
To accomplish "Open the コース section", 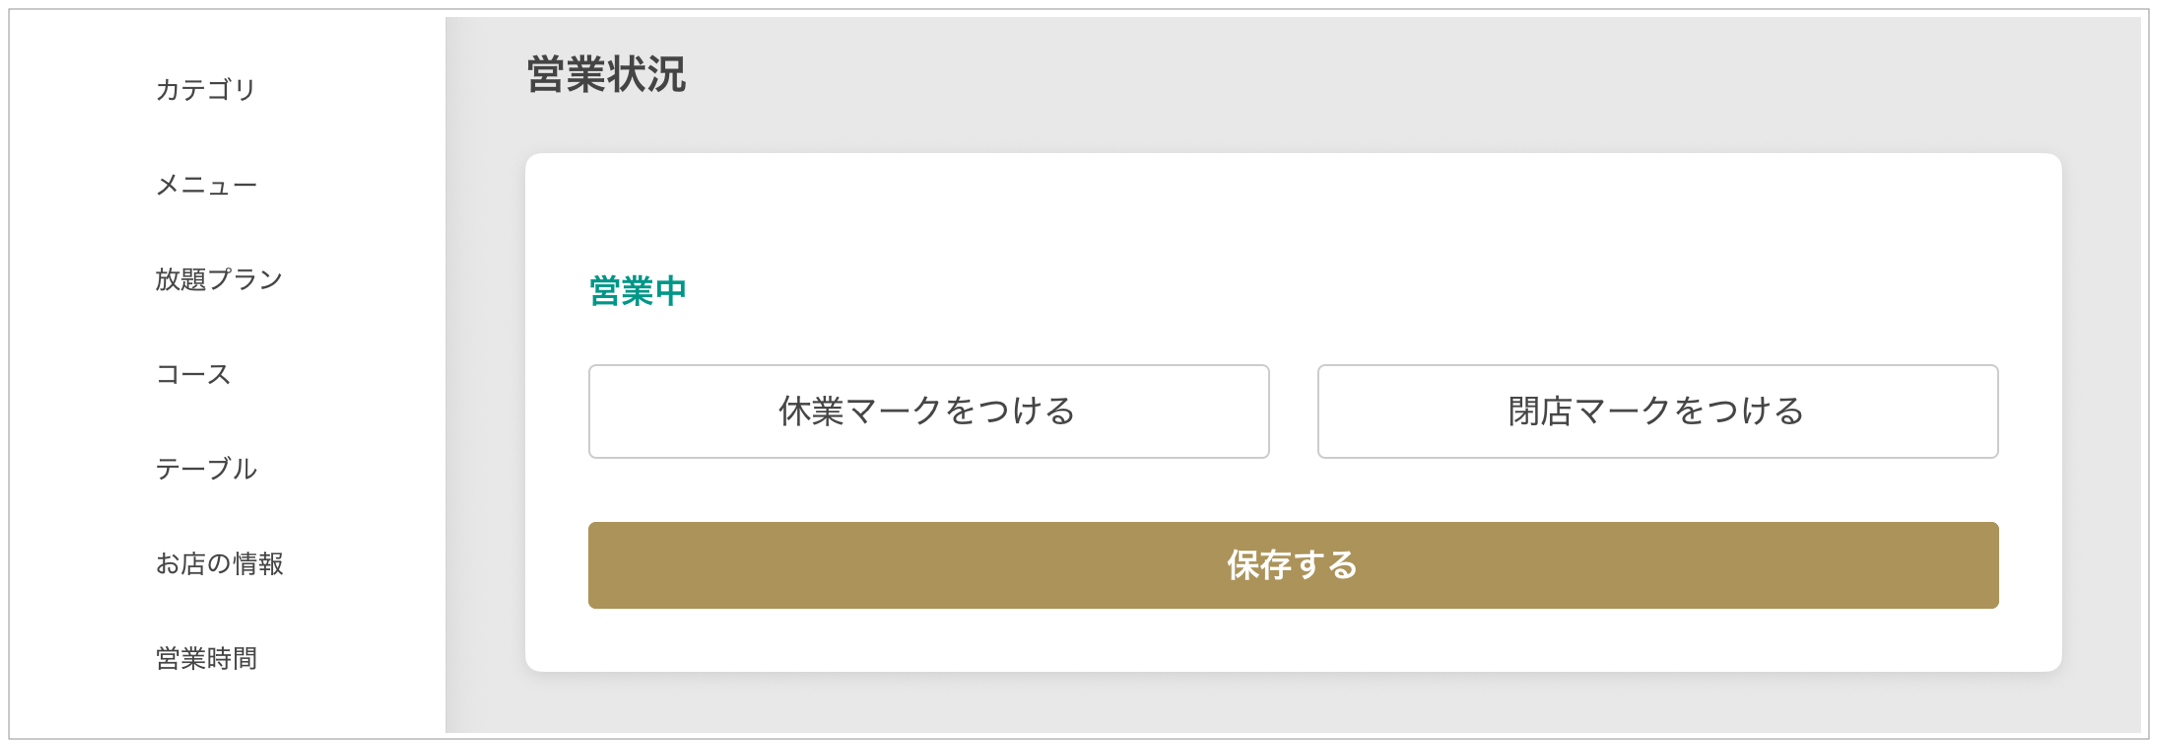I will click(193, 374).
